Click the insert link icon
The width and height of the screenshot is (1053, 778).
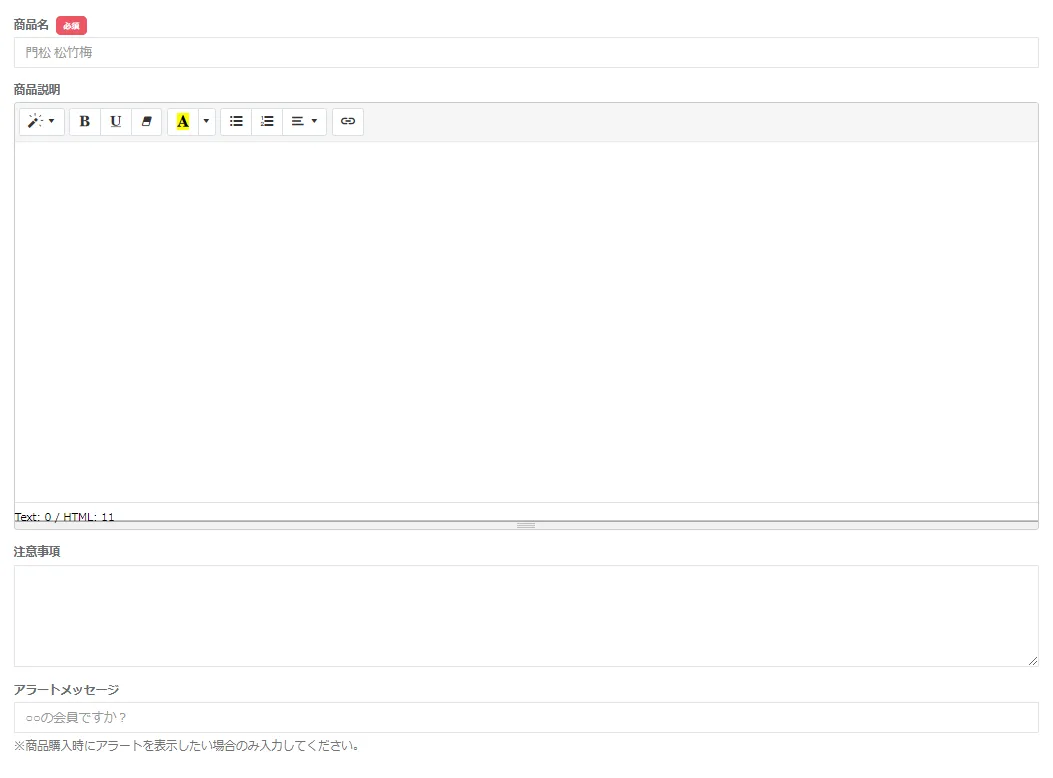pyautogui.click(x=348, y=121)
